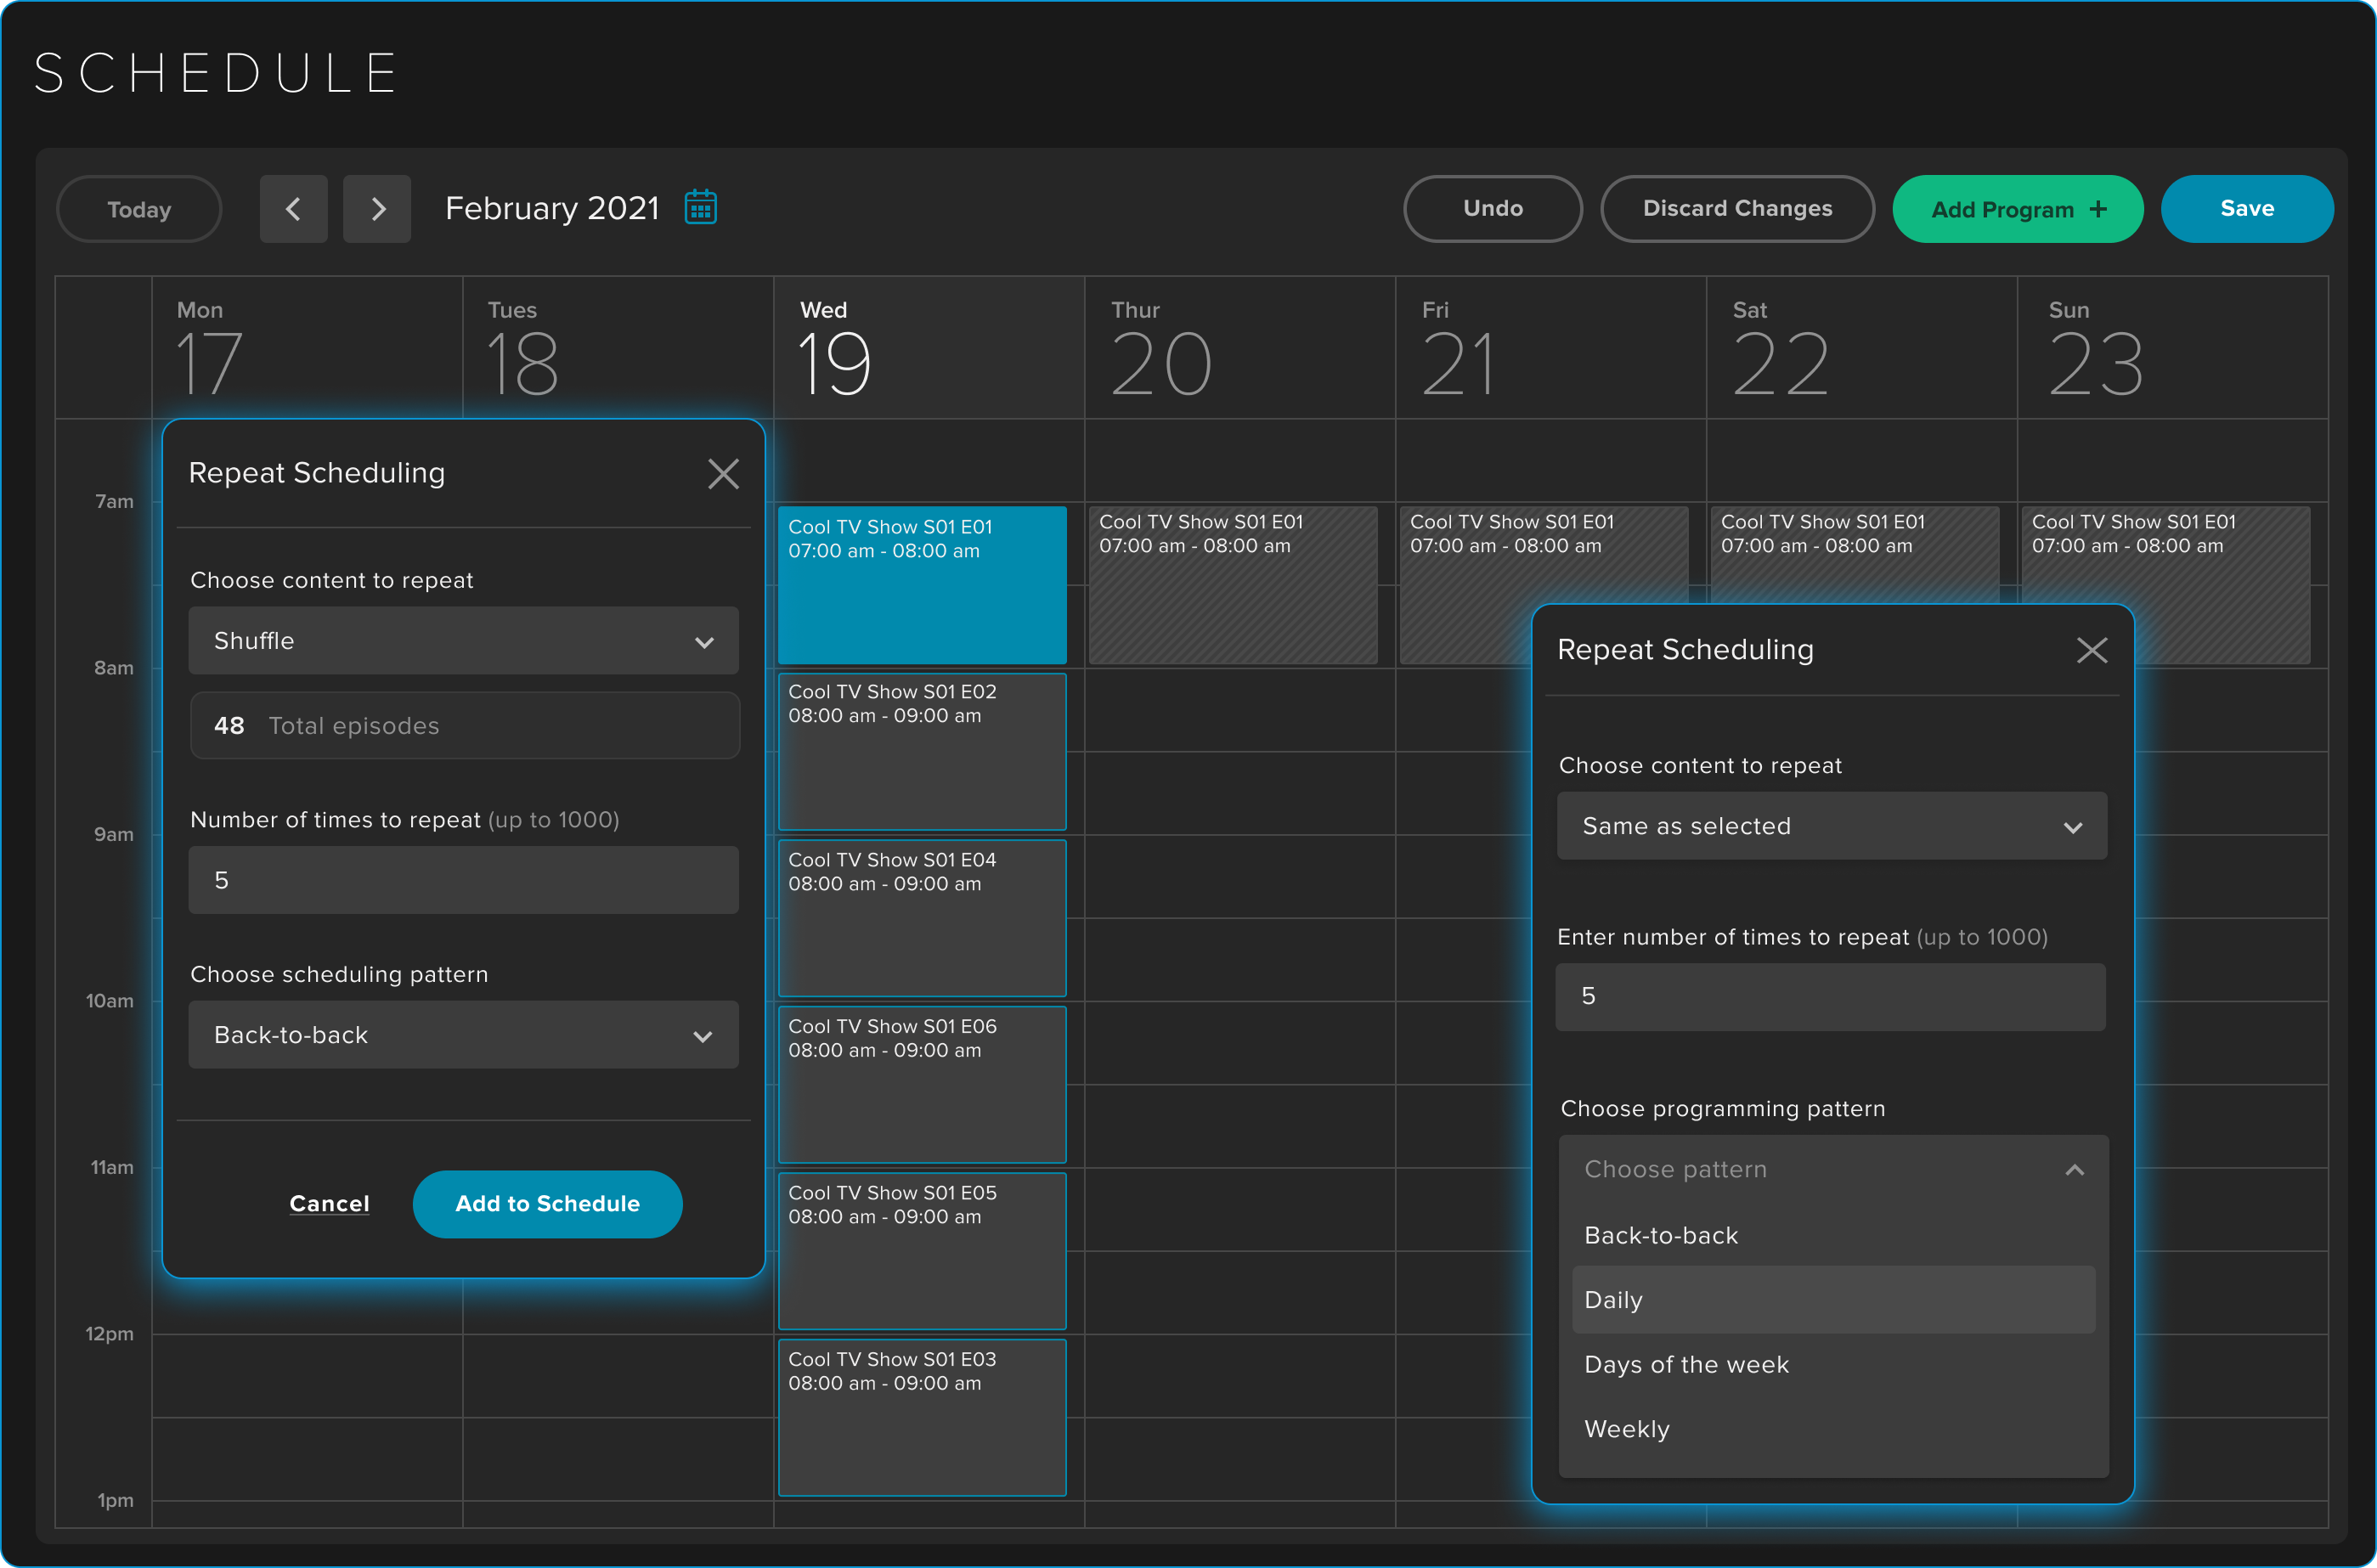
Task: Close the left Repeat Scheduling dialog
Action: pos(722,474)
